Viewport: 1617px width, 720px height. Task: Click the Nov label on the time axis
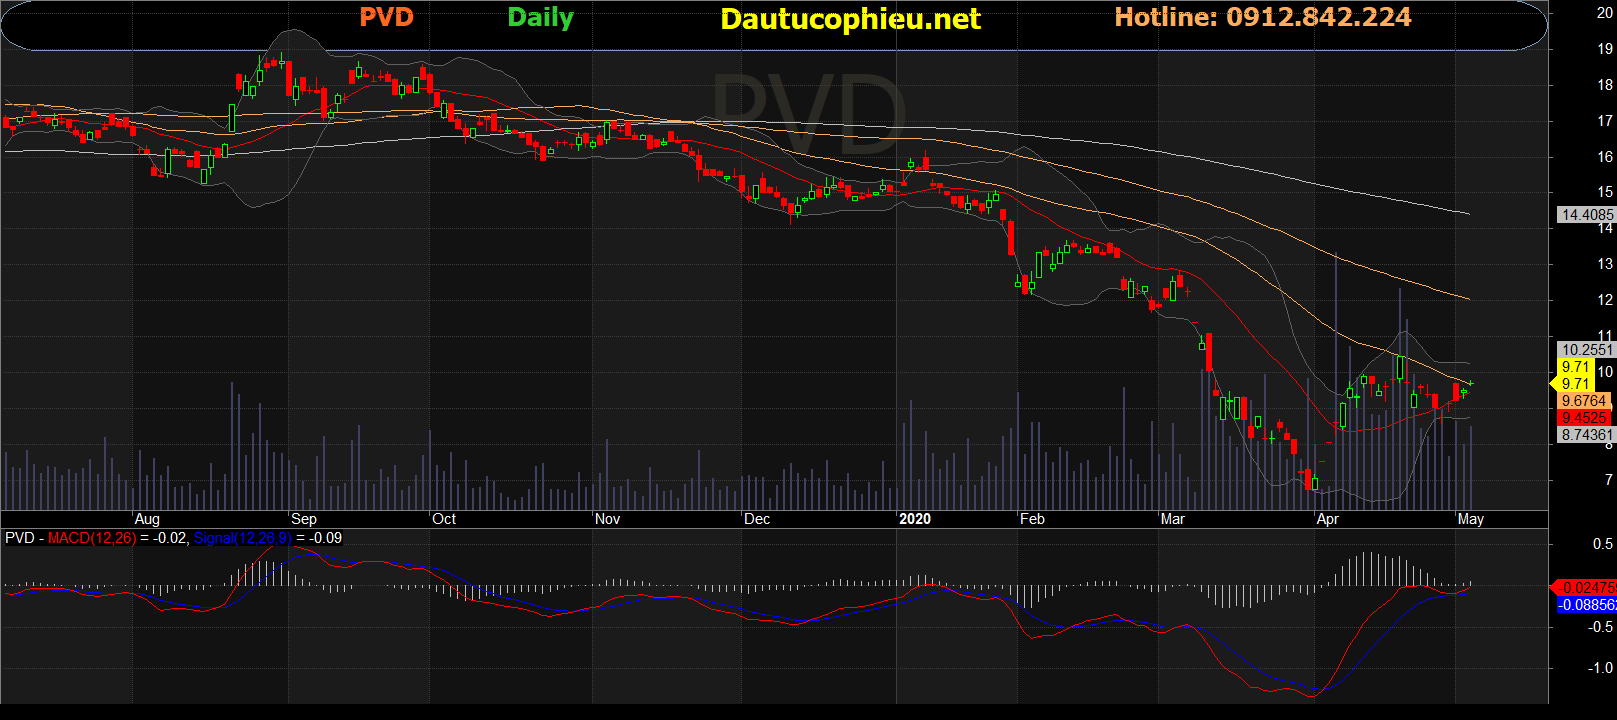(x=607, y=519)
